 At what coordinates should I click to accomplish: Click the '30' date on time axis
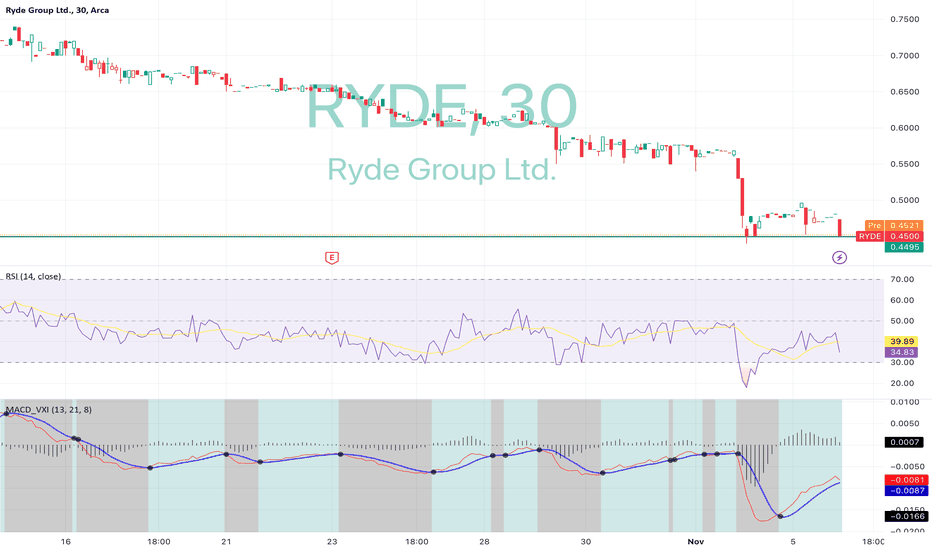[586, 542]
